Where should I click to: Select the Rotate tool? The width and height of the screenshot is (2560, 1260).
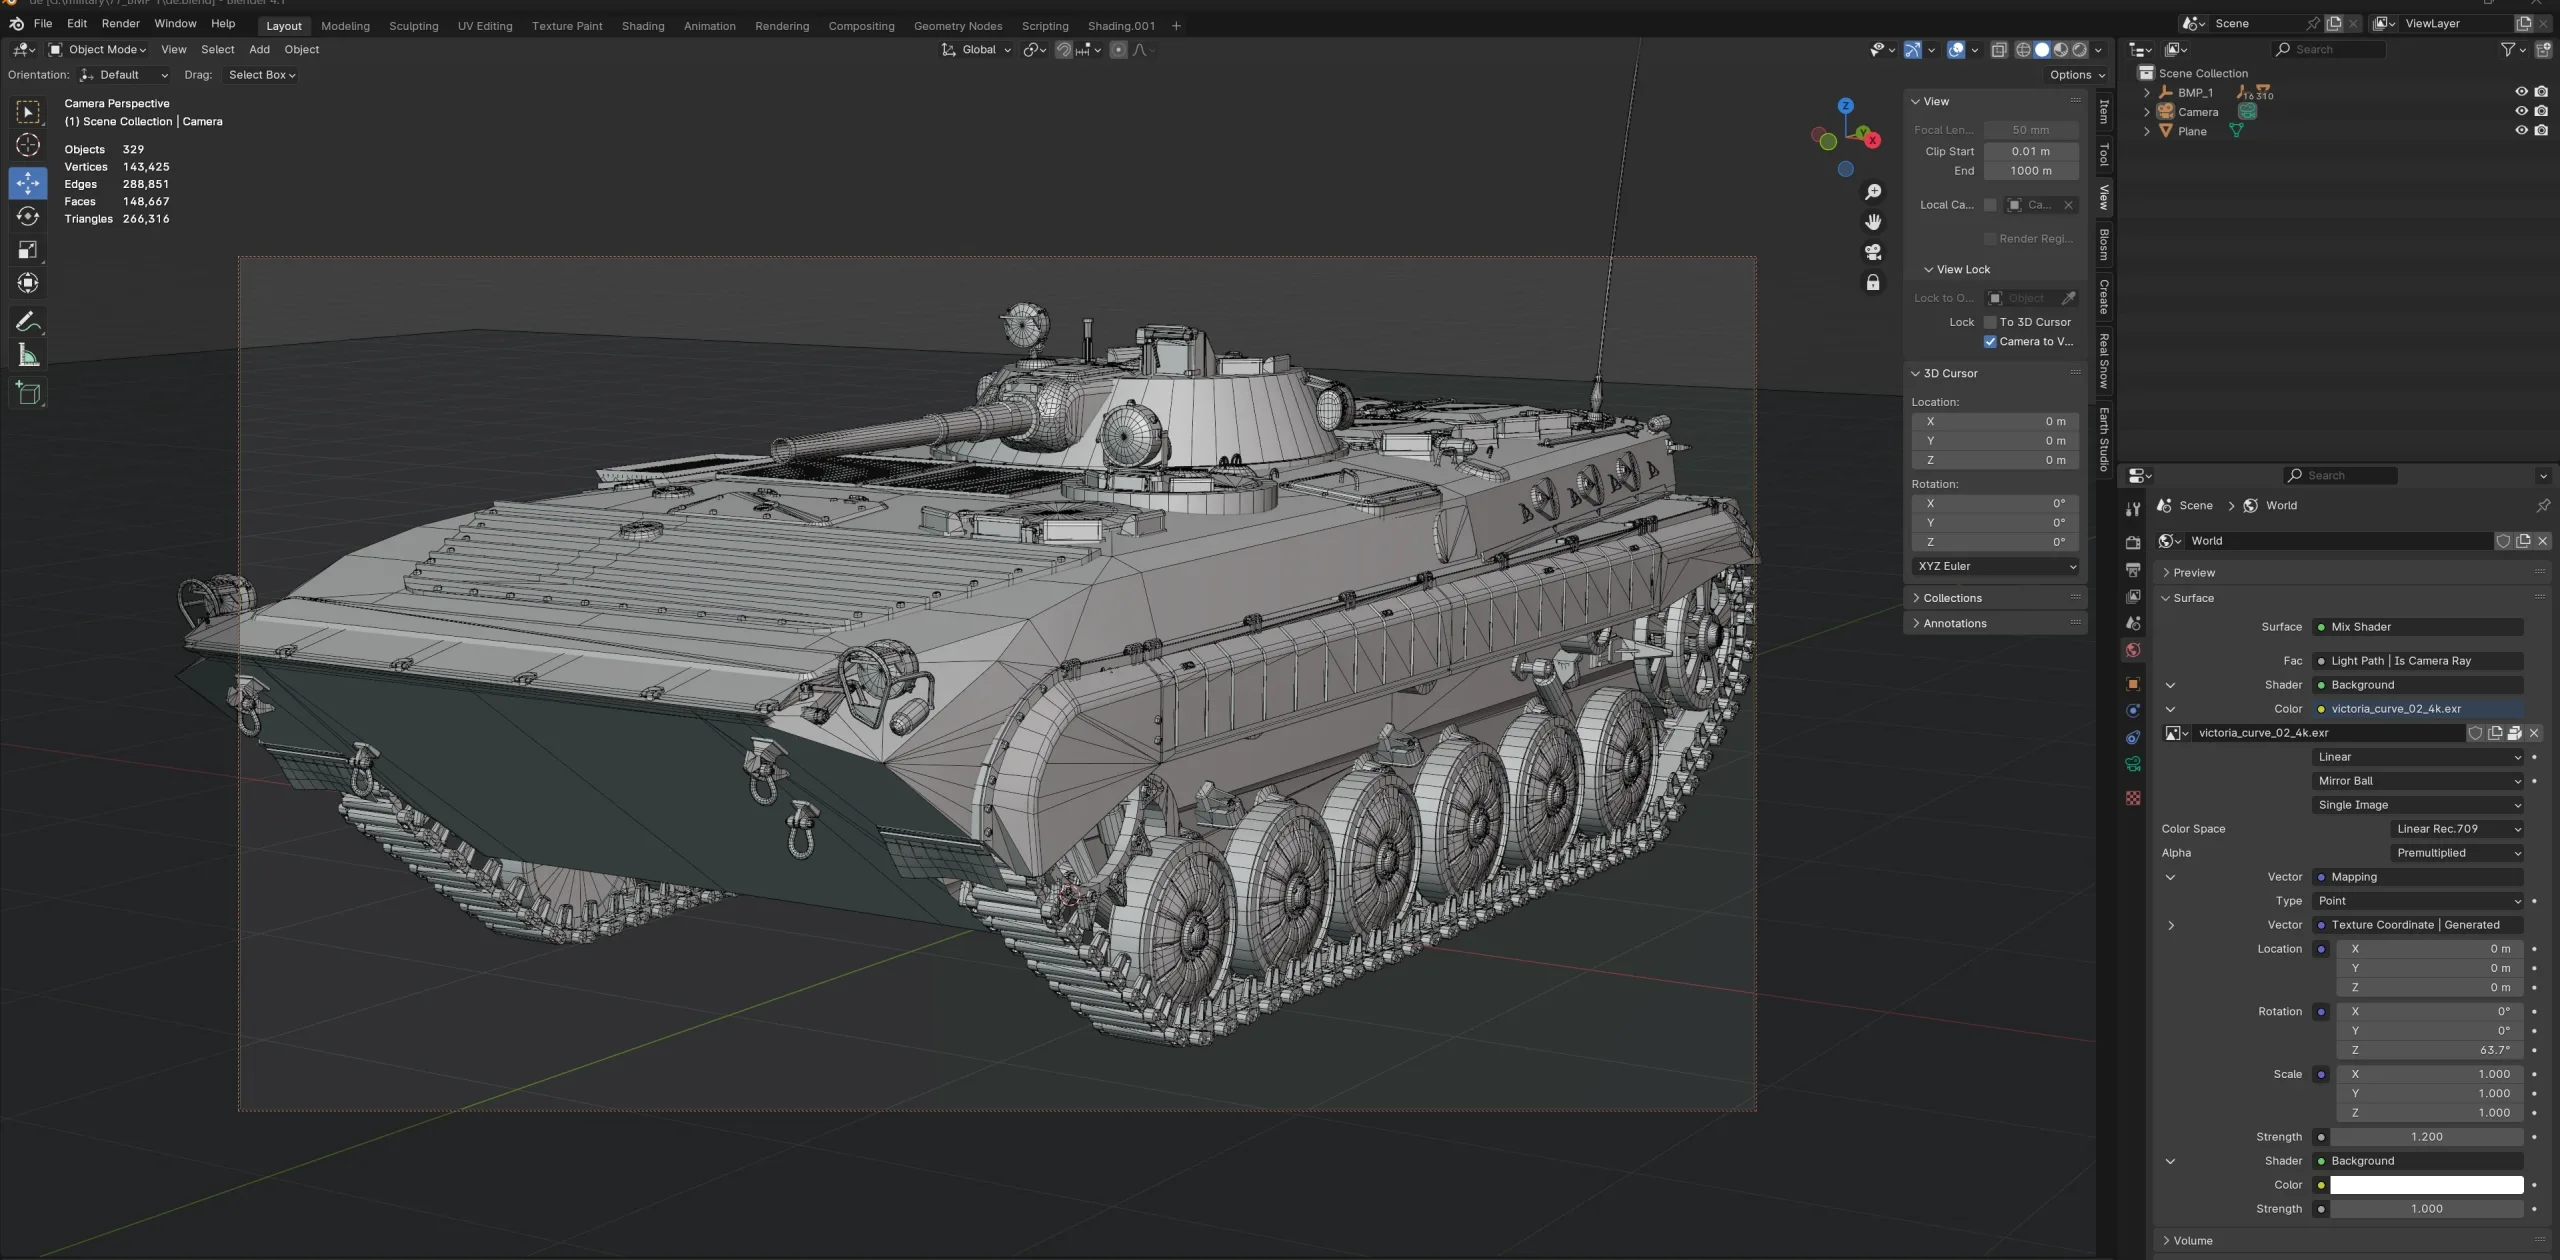[28, 216]
